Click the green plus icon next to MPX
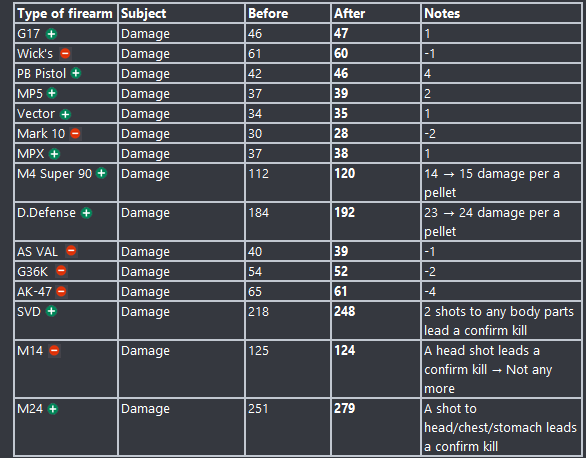The width and height of the screenshot is (586, 458). click(55, 154)
